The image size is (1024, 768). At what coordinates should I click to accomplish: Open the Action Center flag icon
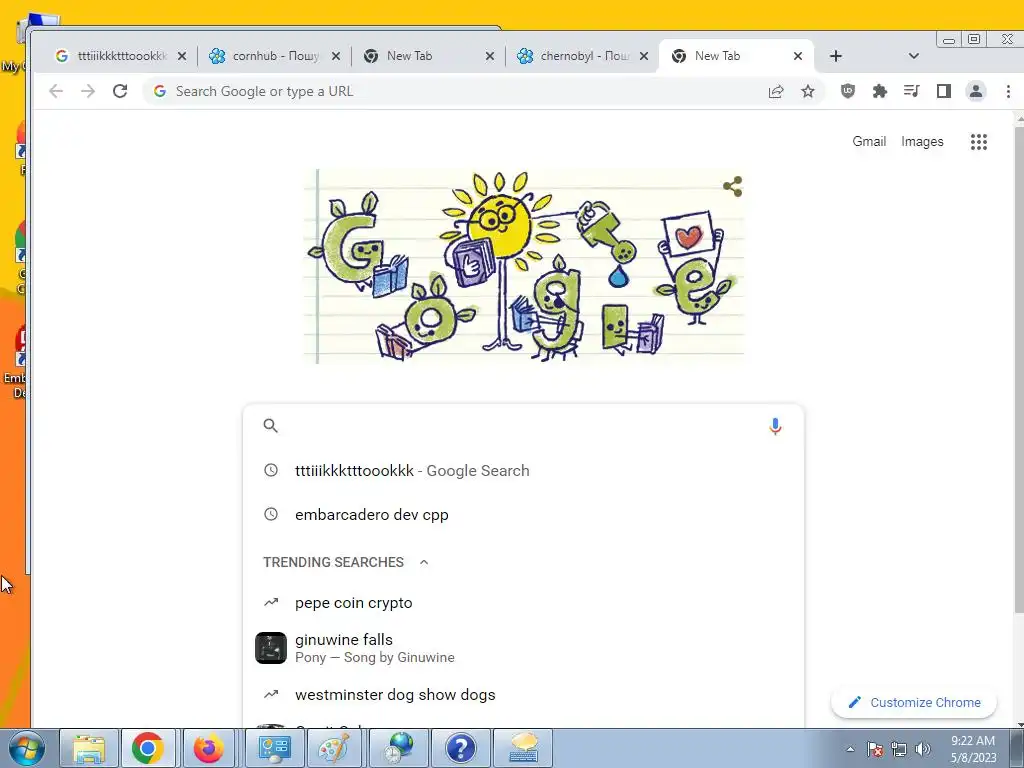875,749
